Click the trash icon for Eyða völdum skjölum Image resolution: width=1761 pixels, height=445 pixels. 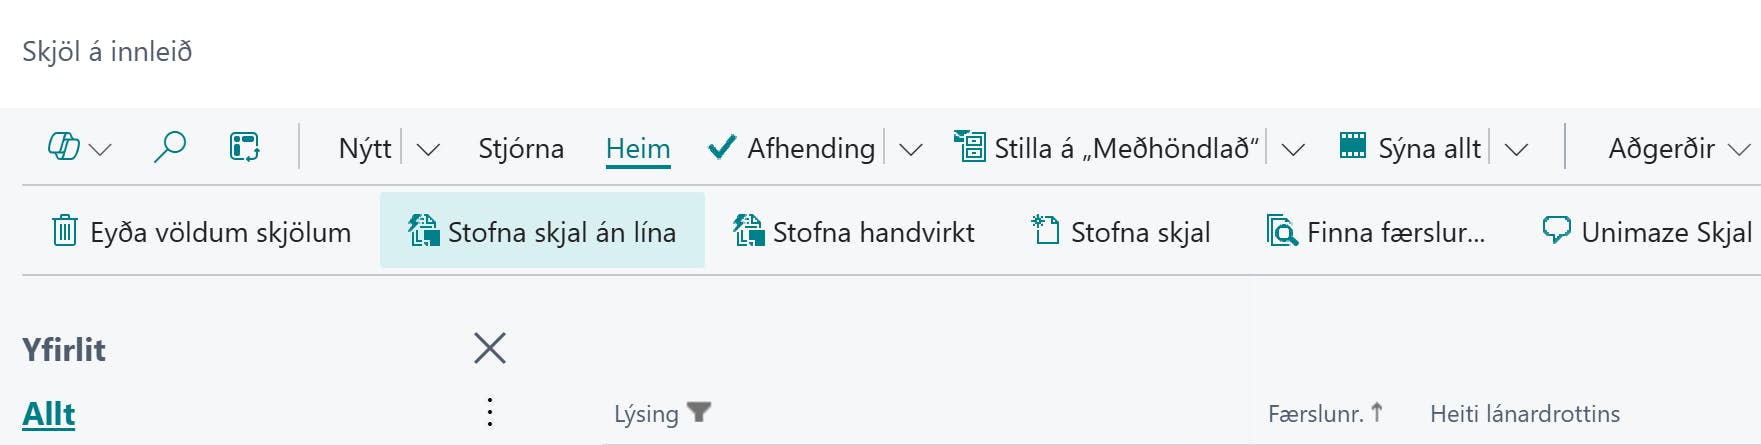(x=64, y=231)
